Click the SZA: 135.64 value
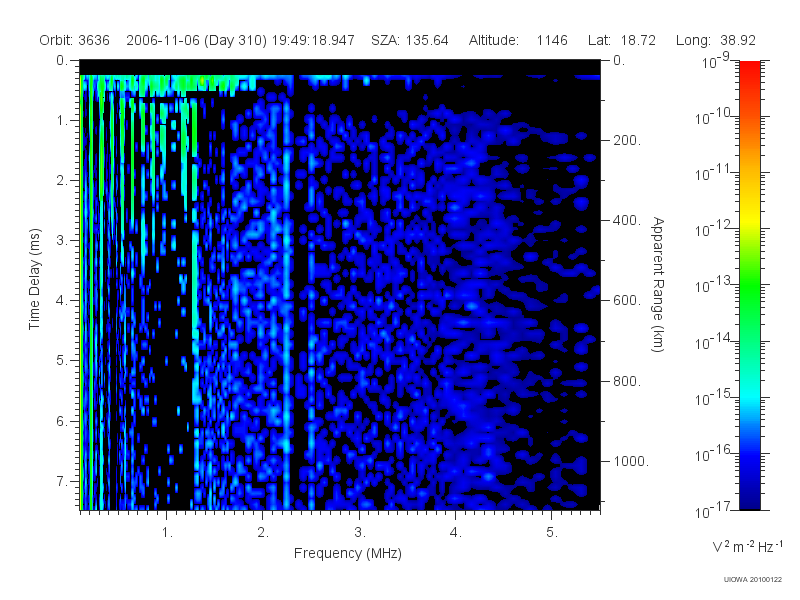The height and width of the screenshot is (600, 800). pyautogui.click(x=410, y=40)
